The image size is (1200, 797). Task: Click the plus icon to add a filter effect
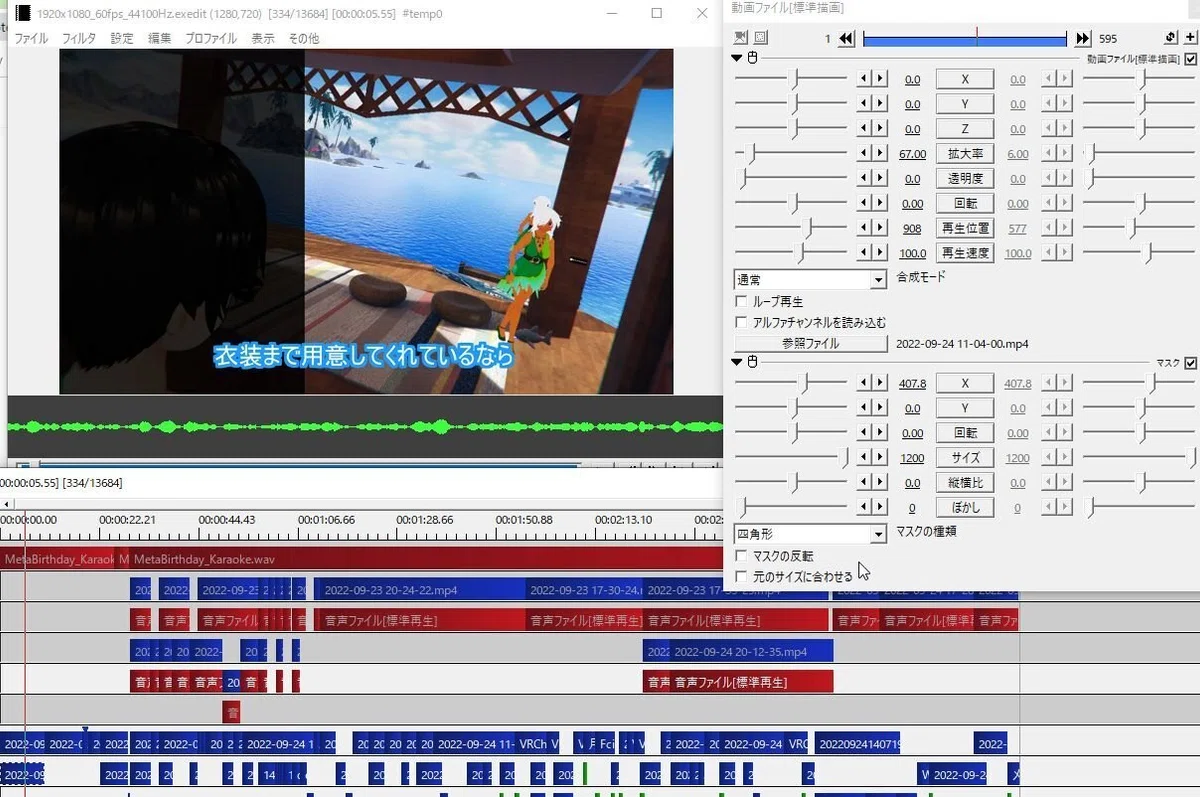1190,38
